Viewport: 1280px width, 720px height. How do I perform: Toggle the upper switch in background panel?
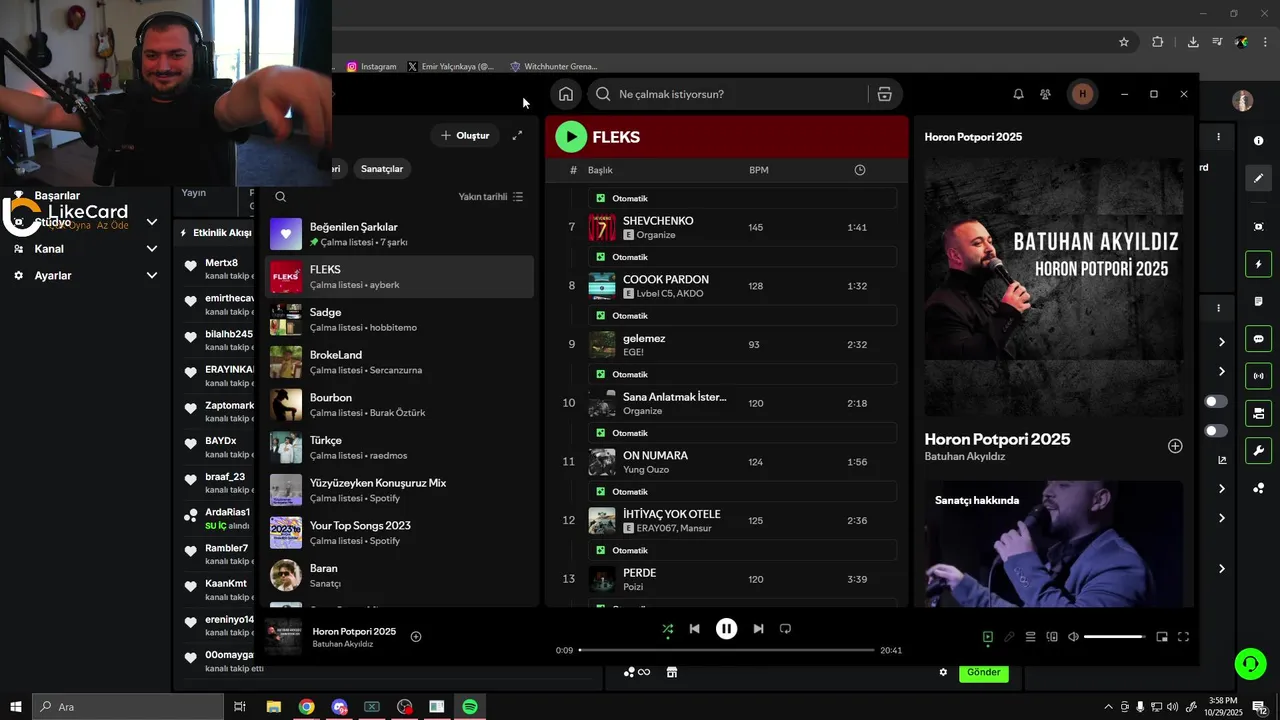1216,401
